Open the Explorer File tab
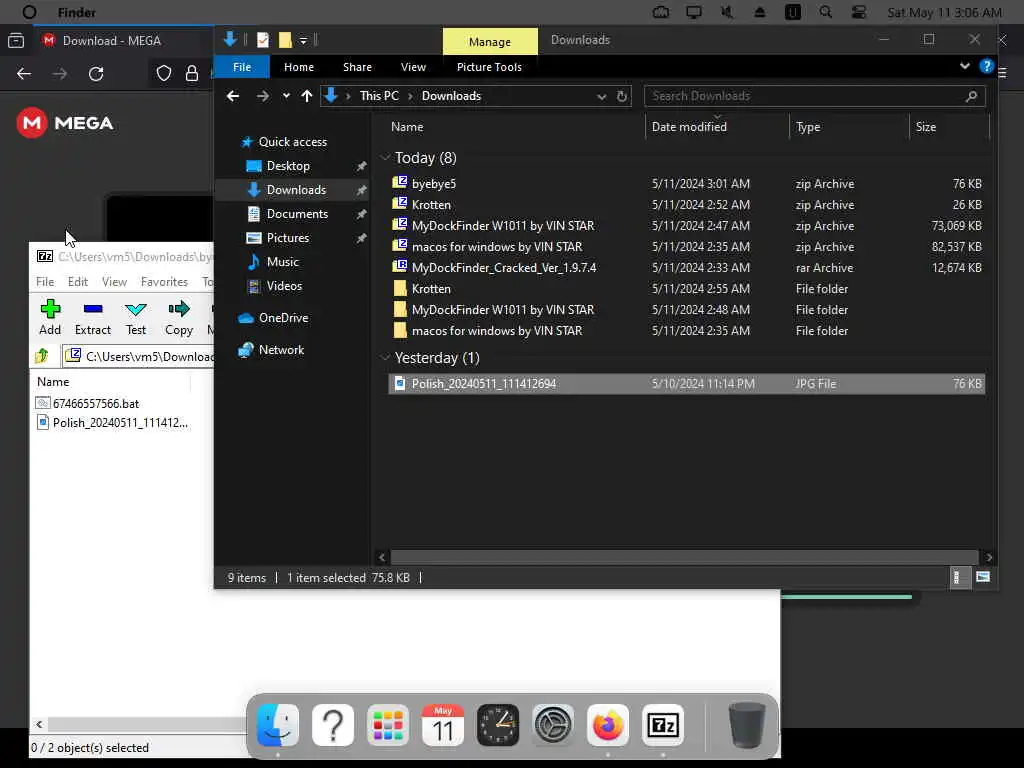This screenshot has height=768, width=1024. coord(242,67)
